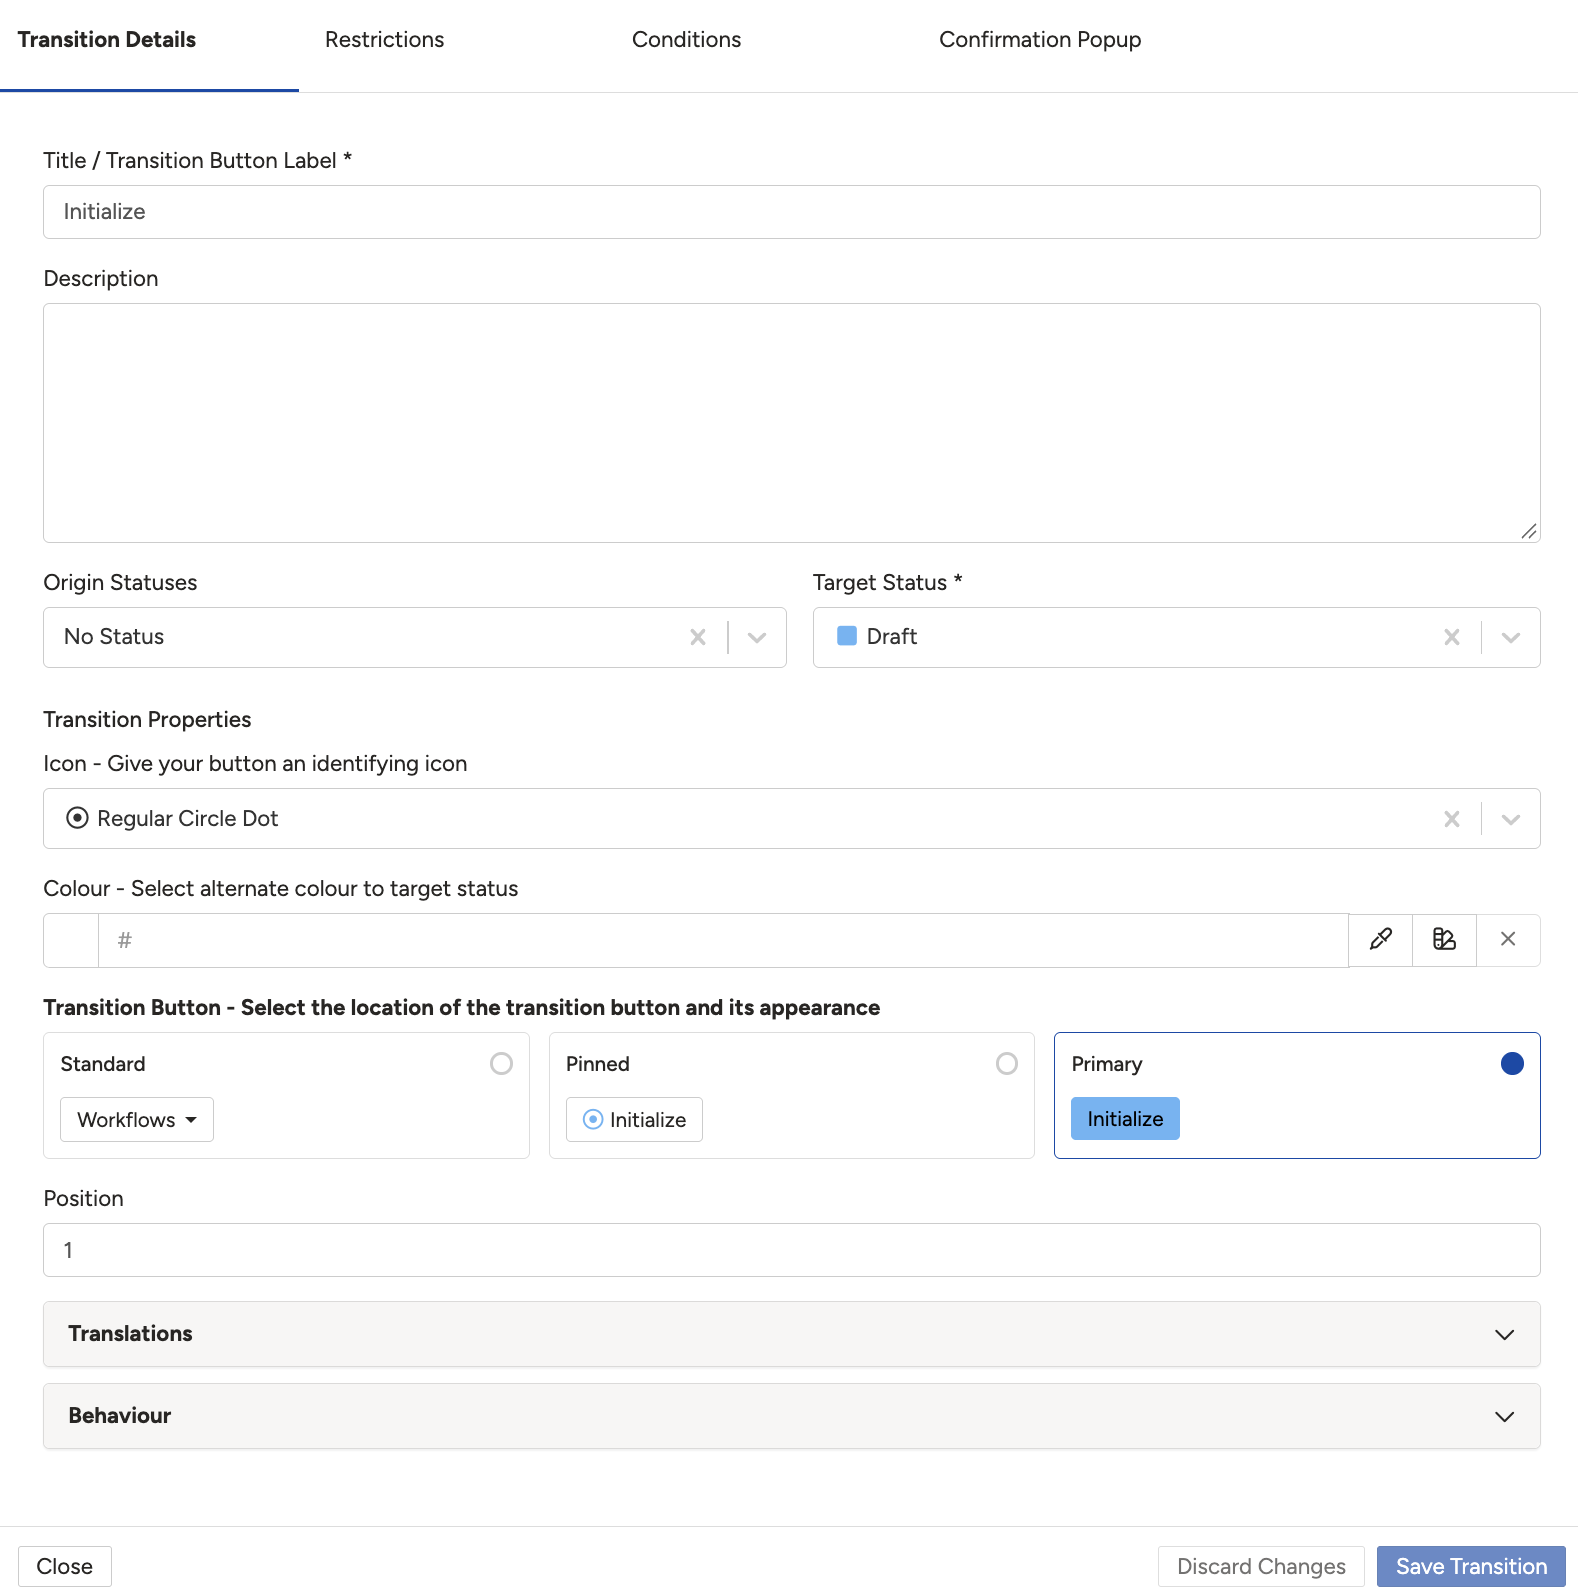Click the circle dot icon beside Regular Circle Dot
This screenshot has height=1594, width=1578.
[77, 818]
